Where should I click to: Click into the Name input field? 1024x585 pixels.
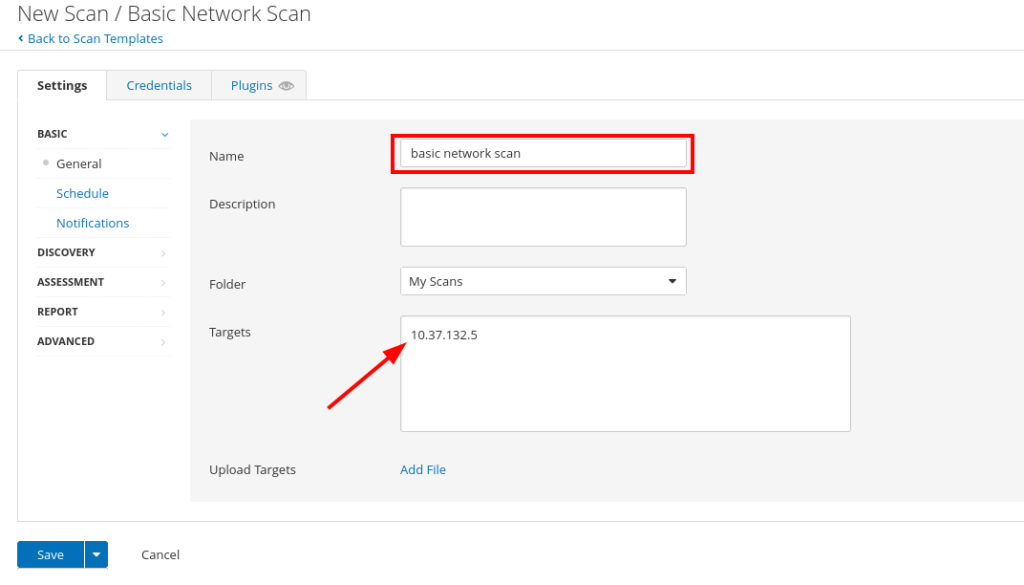(x=543, y=153)
